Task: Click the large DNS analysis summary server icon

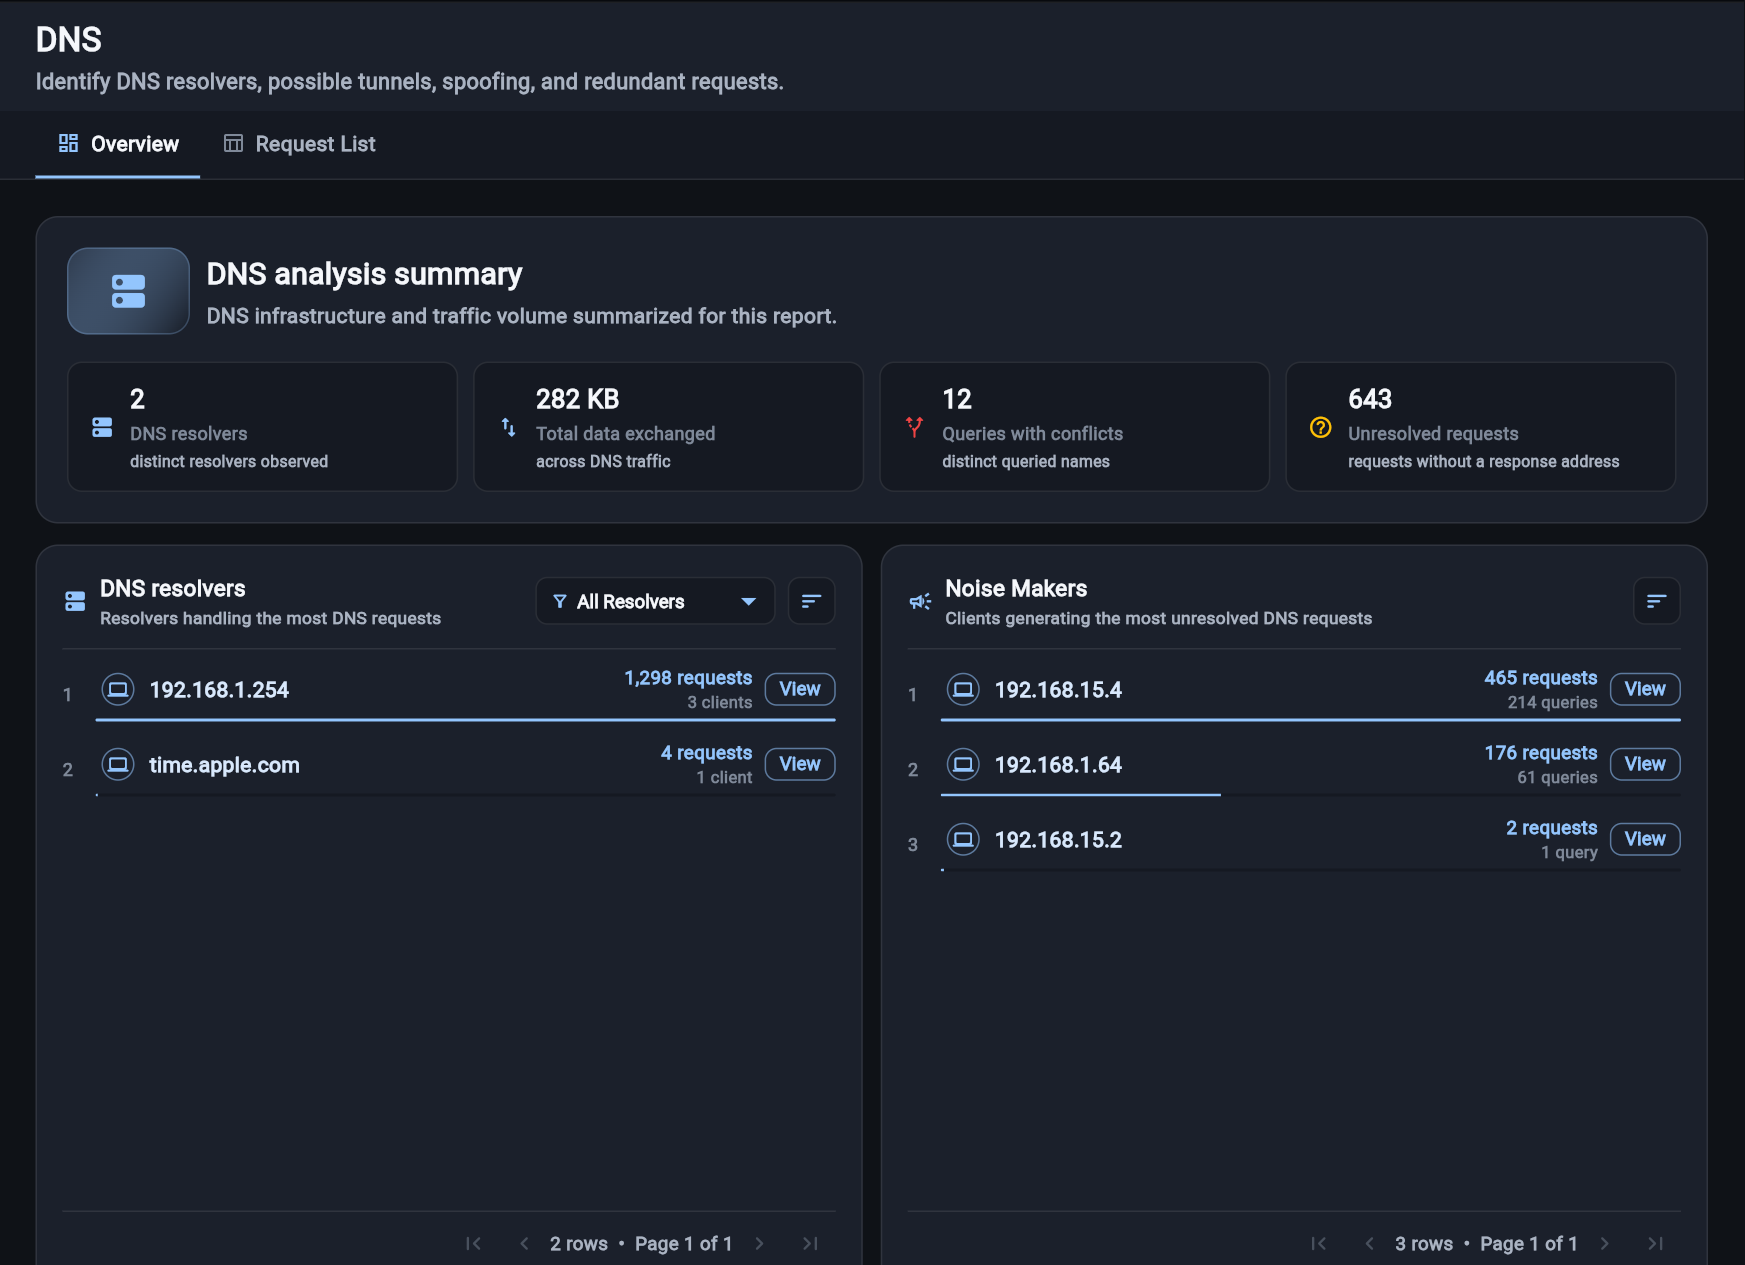Action: pyautogui.click(x=128, y=291)
